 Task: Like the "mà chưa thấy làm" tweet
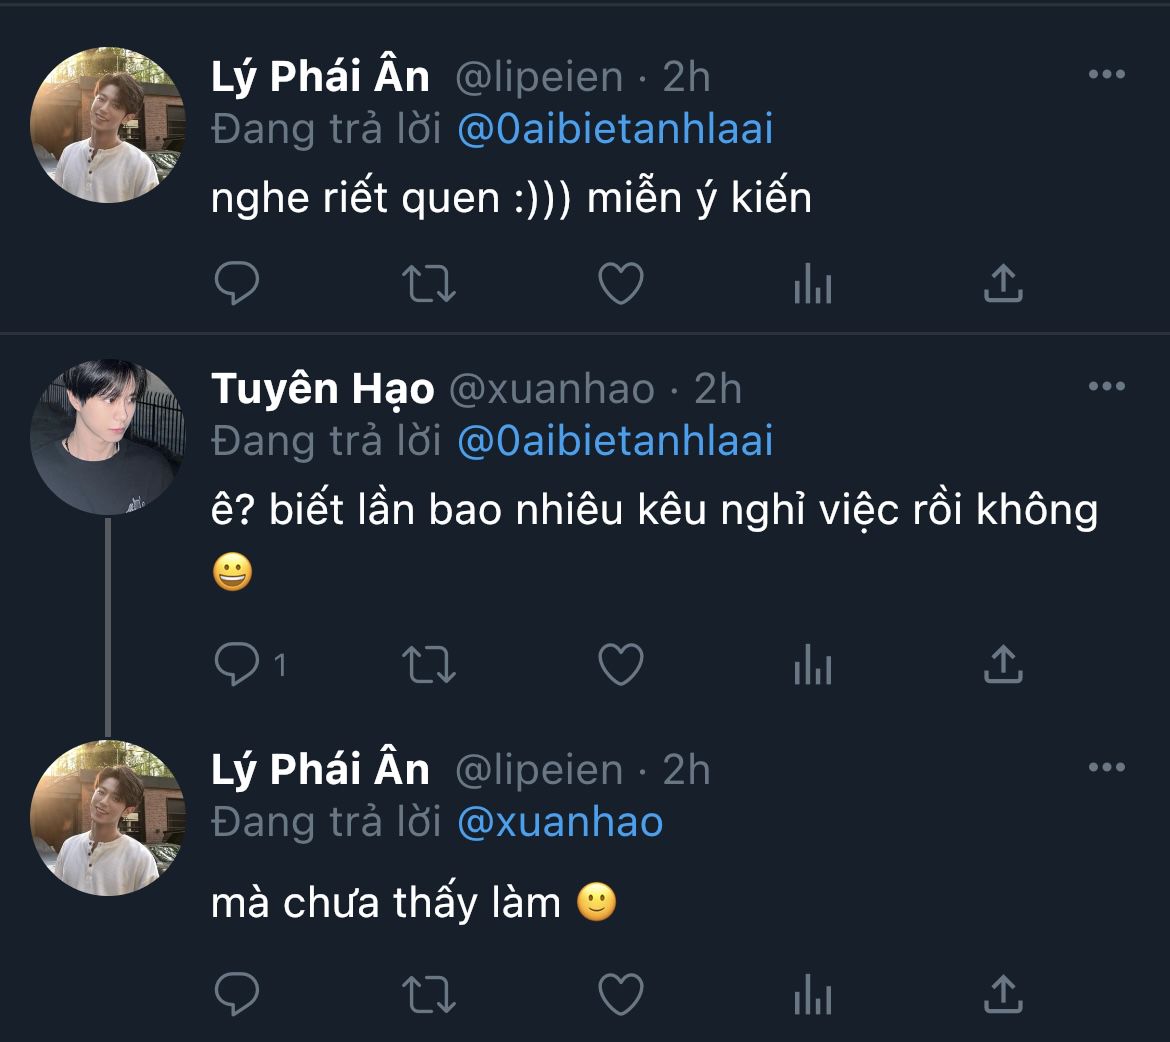(x=620, y=993)
